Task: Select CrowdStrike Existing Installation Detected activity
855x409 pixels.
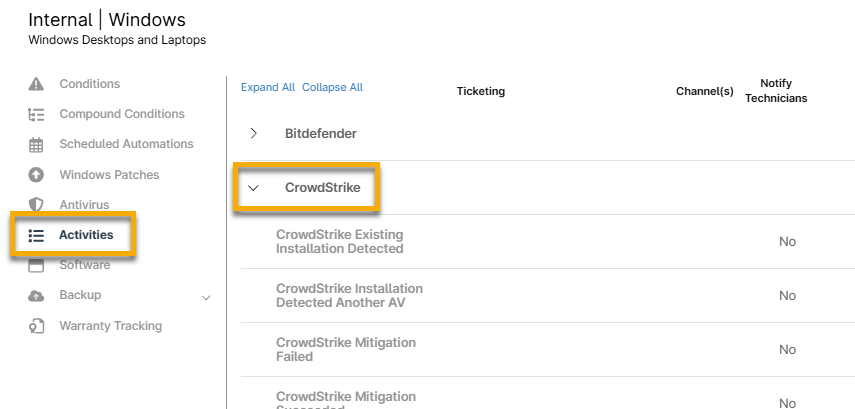Action: (x=339, y=241)
